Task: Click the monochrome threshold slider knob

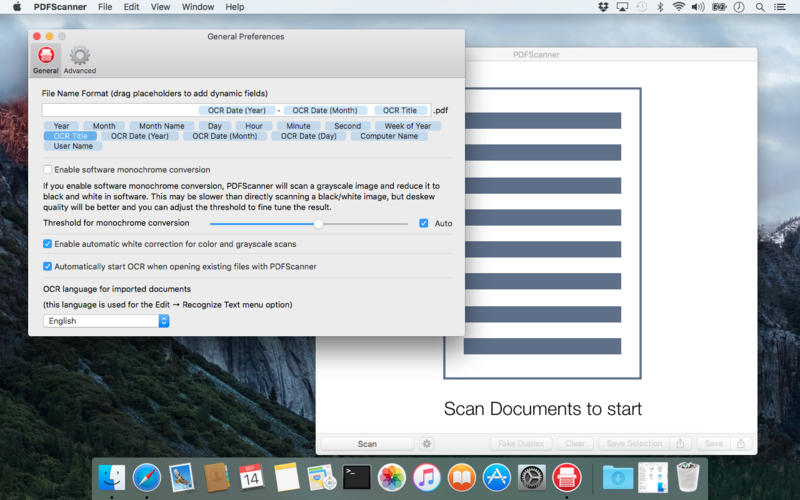Action: [318, 224]
